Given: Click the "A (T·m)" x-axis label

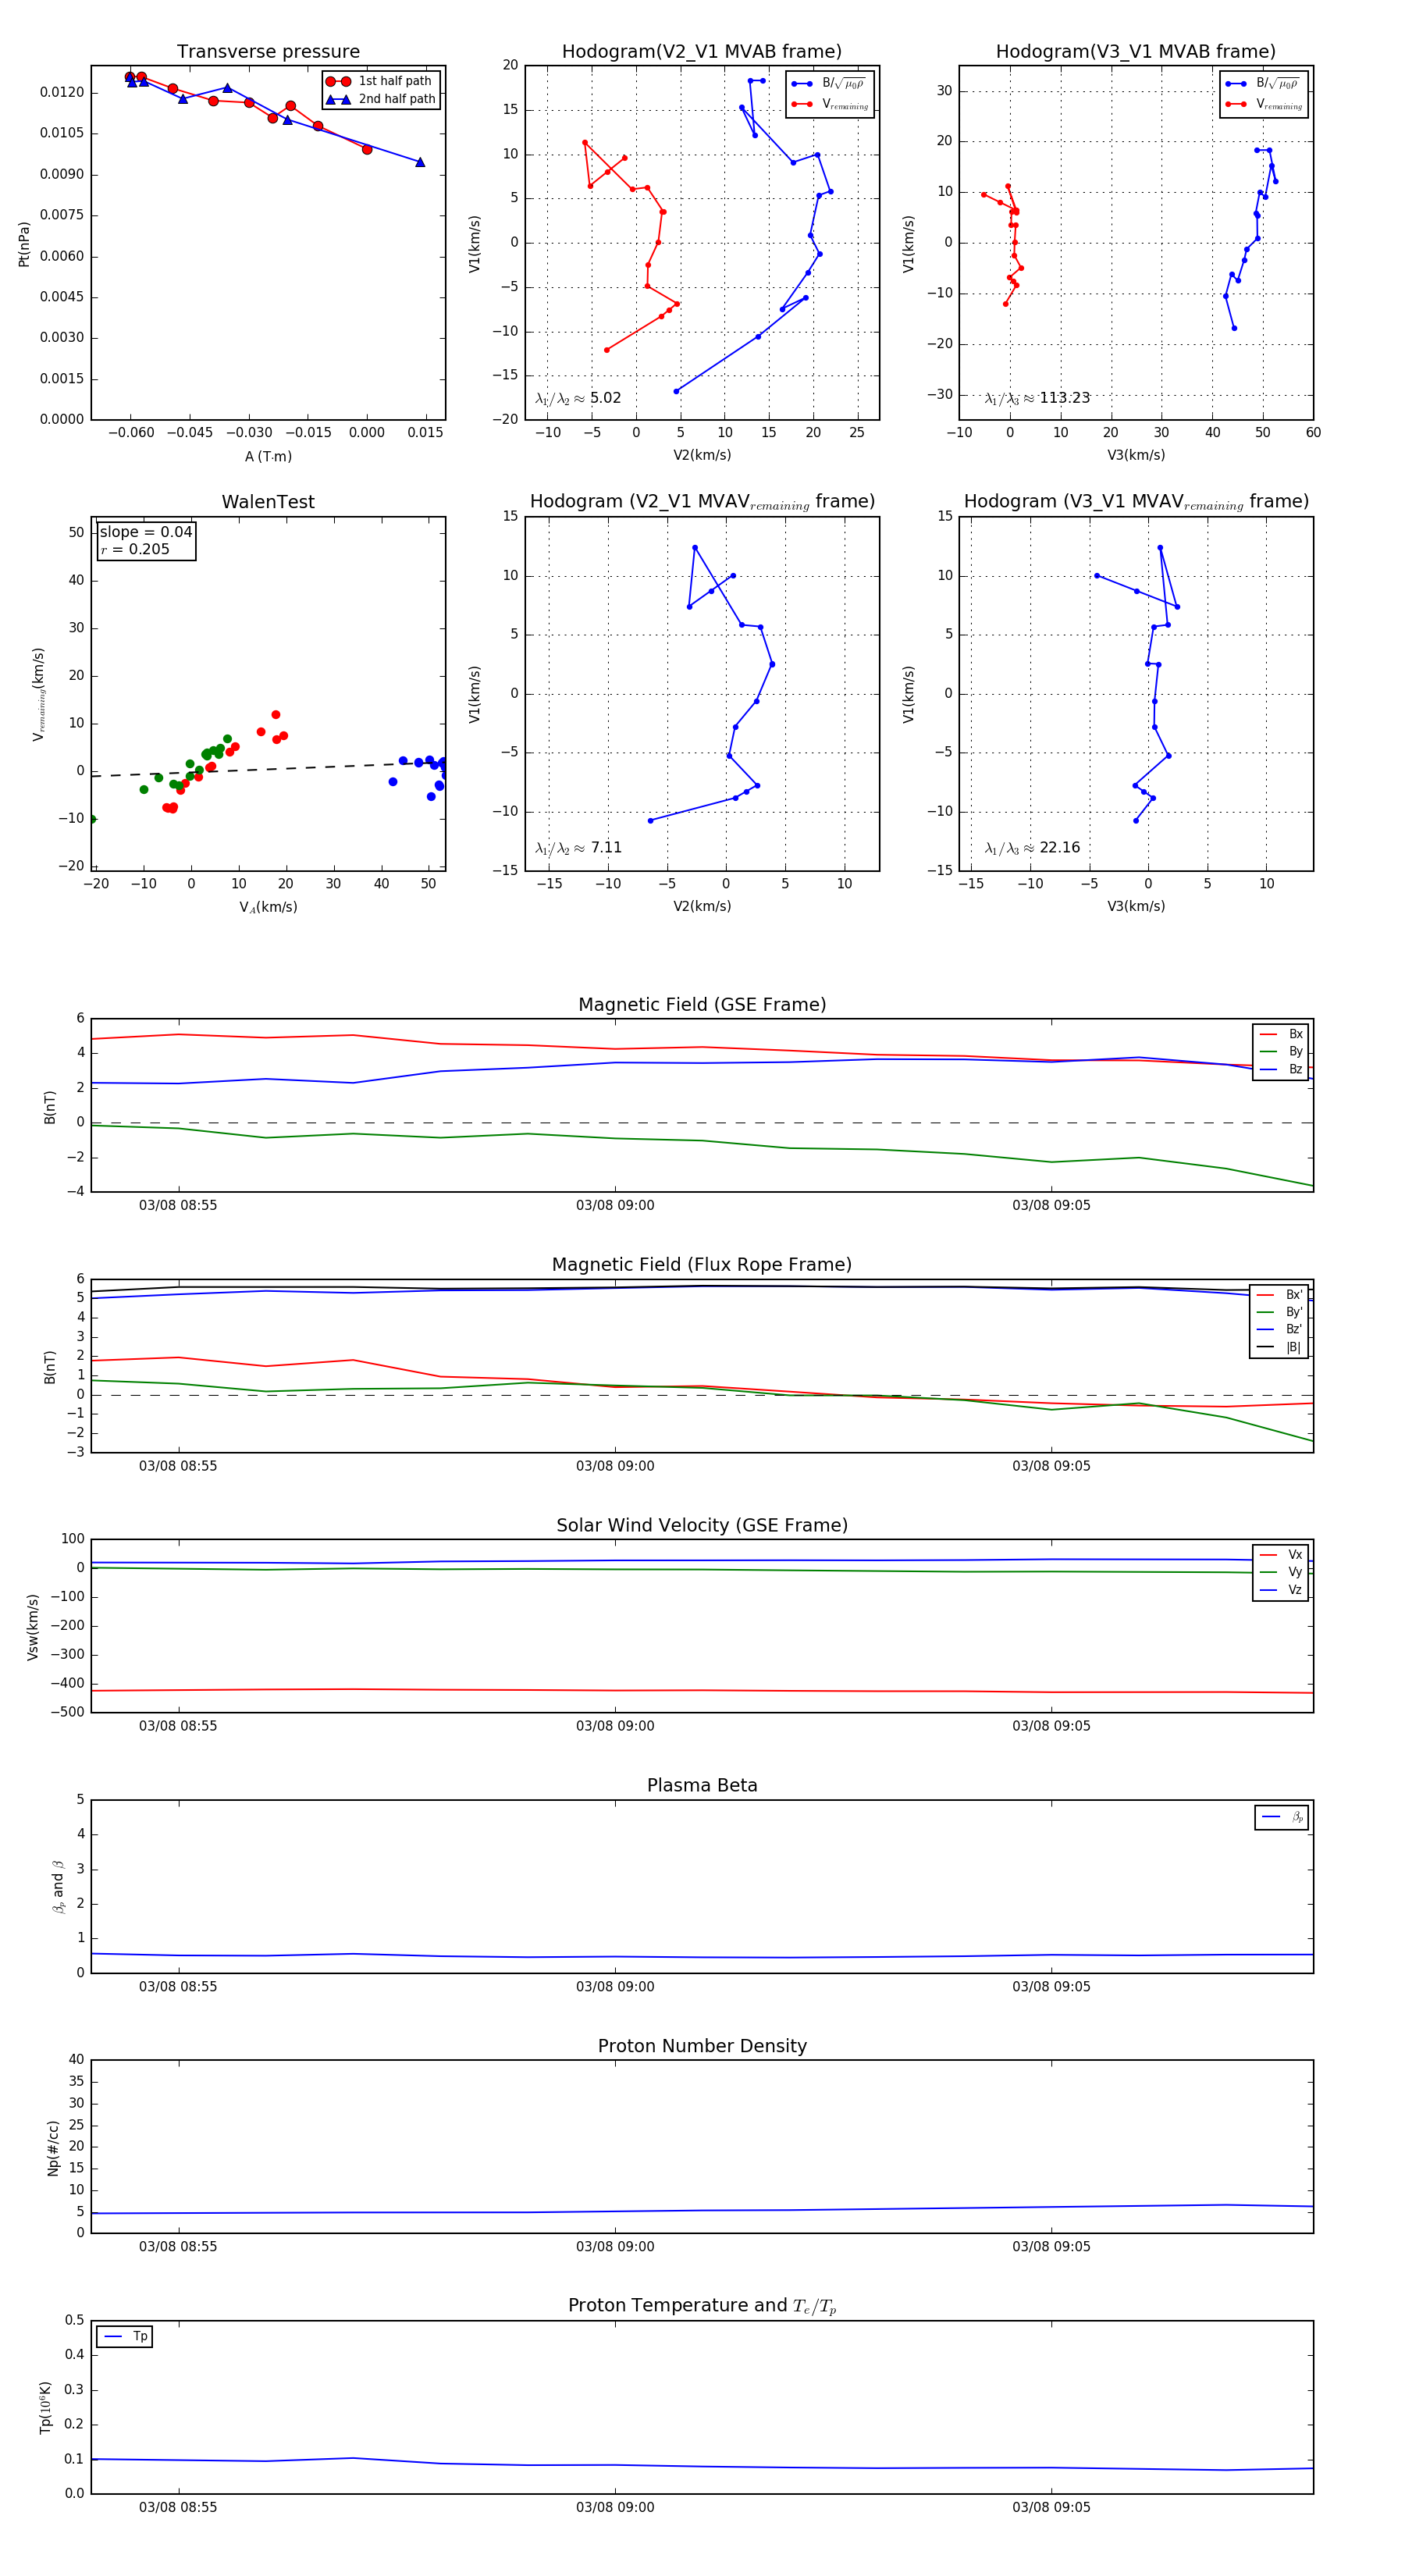Looking at the screenshot, I should [268, 457].
